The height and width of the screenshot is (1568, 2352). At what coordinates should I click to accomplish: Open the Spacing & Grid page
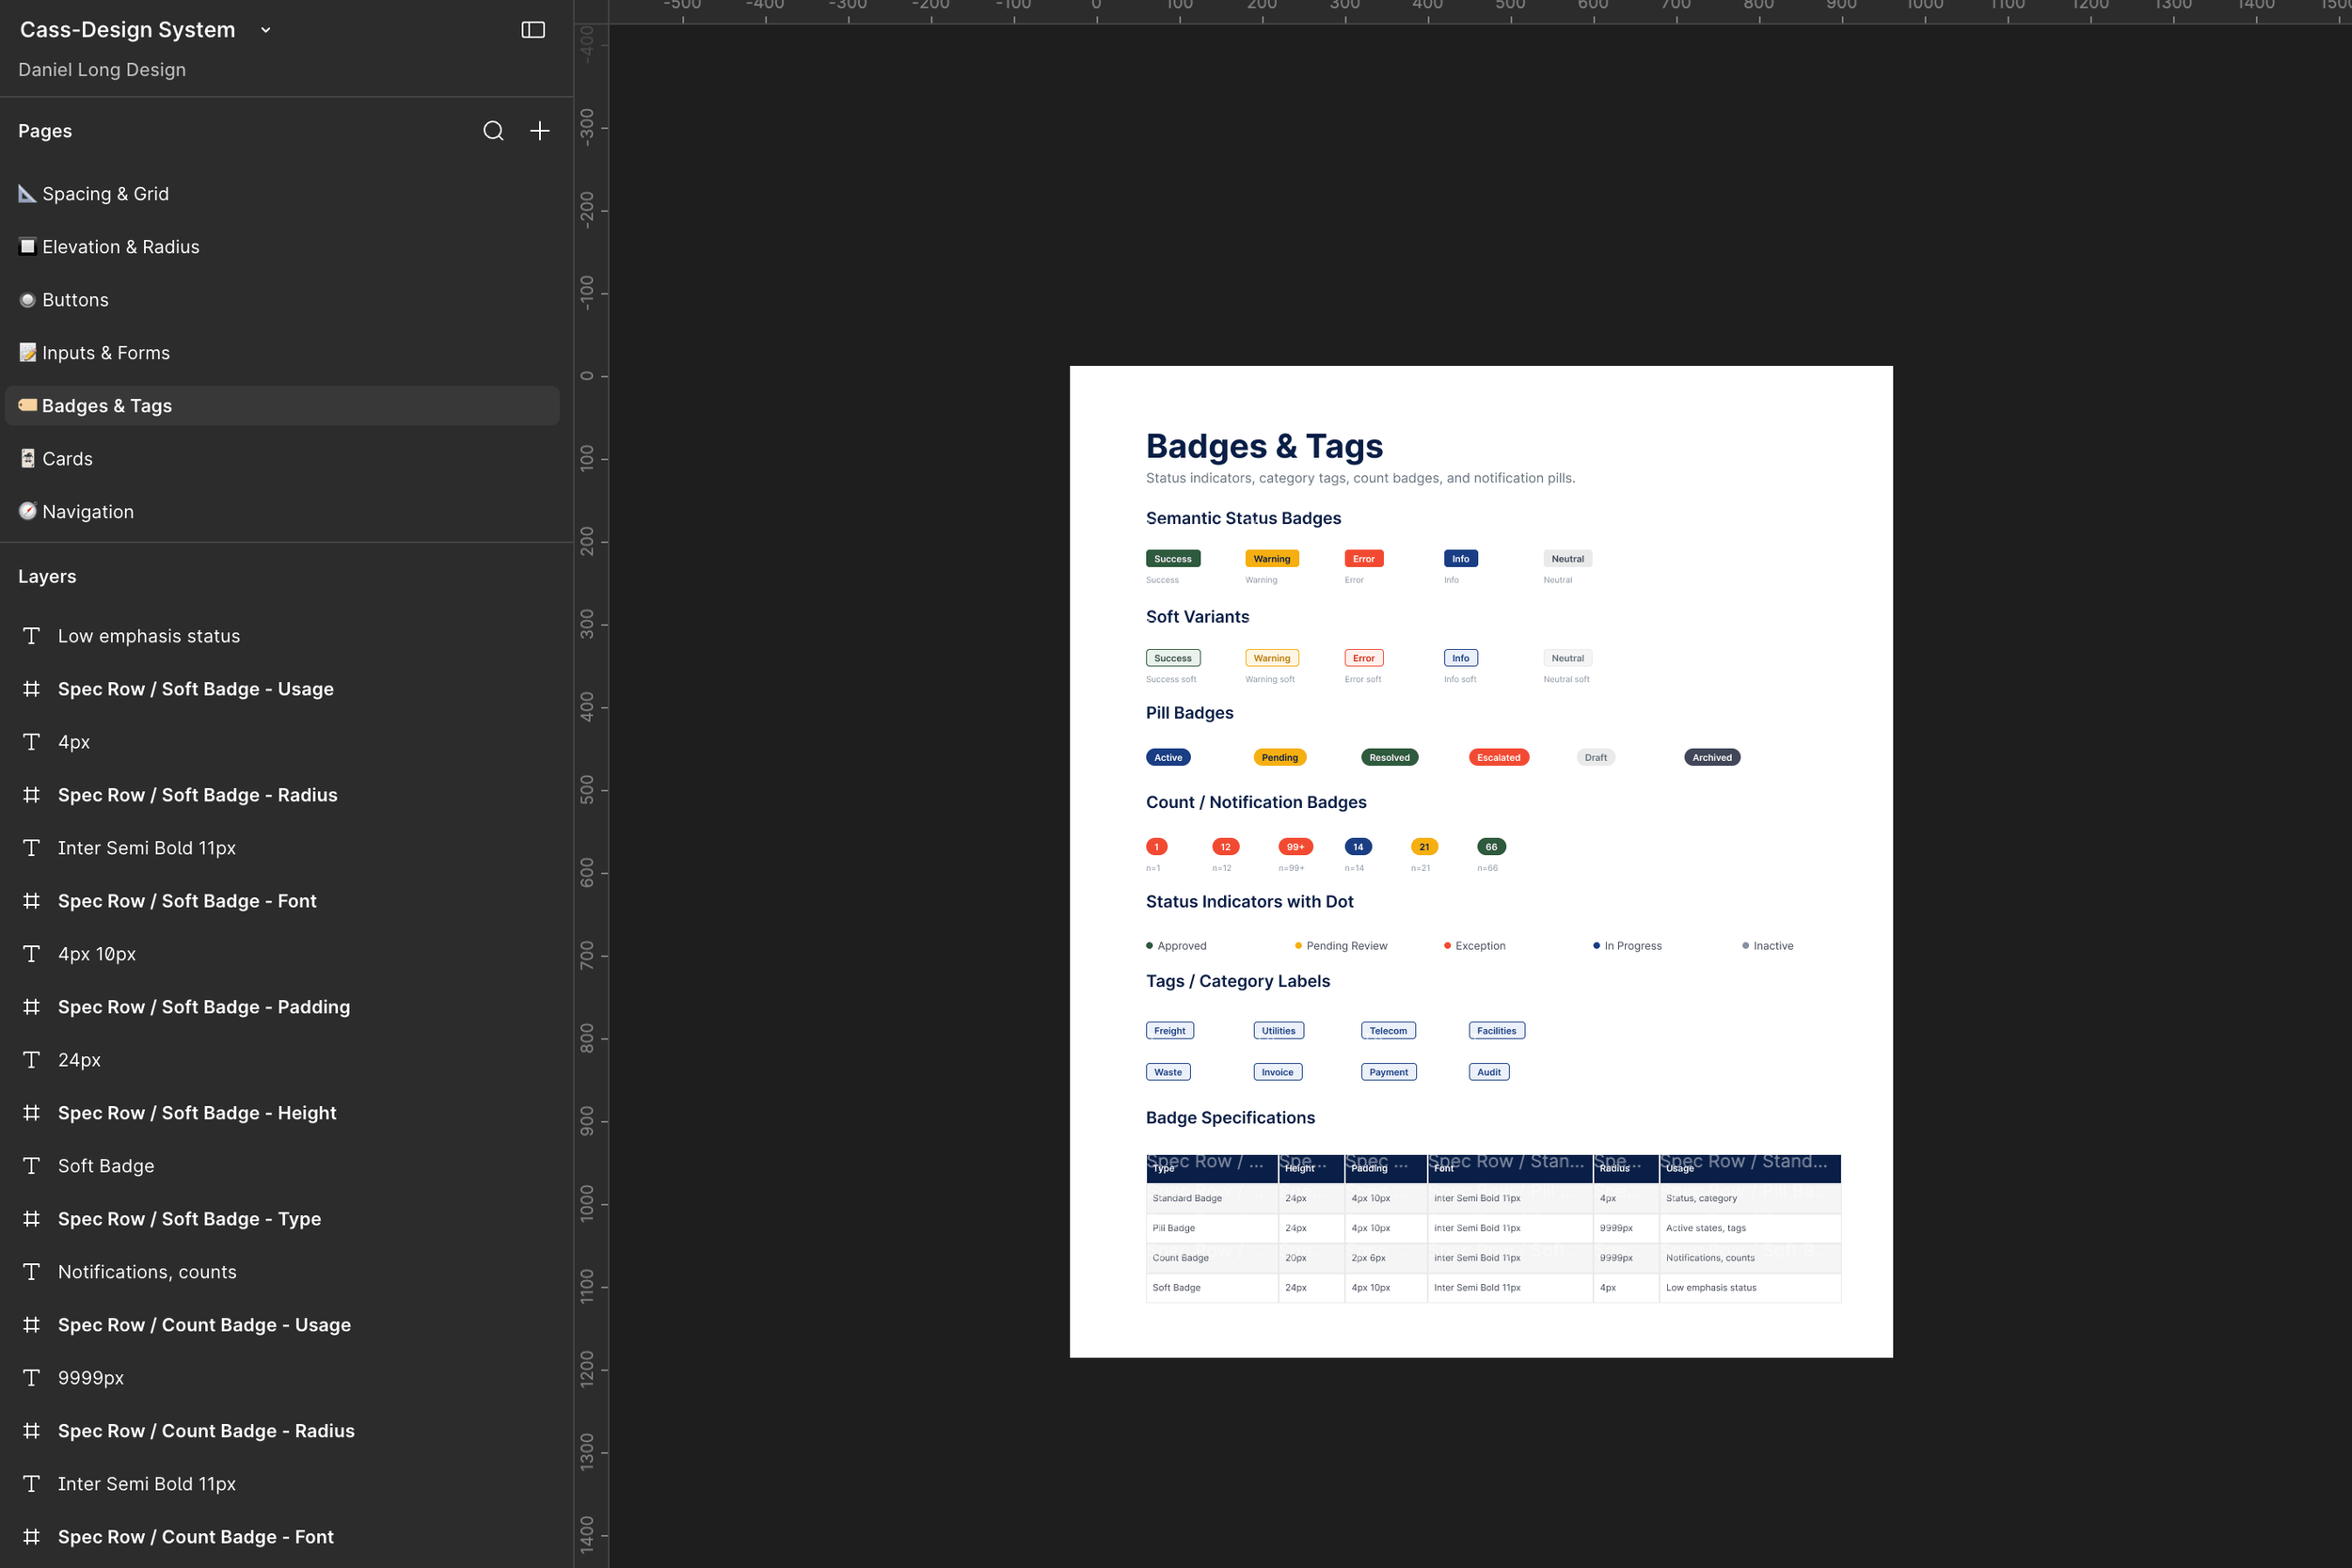(282, 194)
